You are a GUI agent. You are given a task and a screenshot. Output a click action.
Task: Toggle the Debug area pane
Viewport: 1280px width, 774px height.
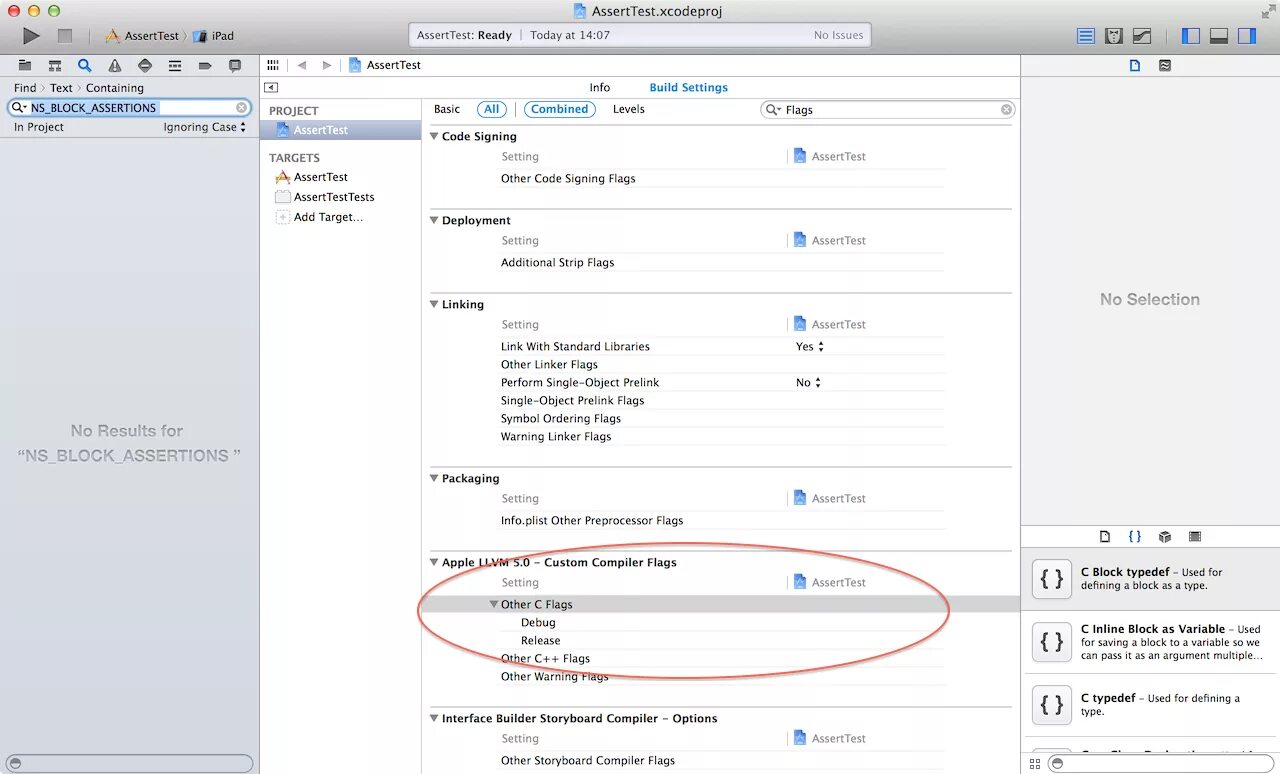tap(1218, 36)
